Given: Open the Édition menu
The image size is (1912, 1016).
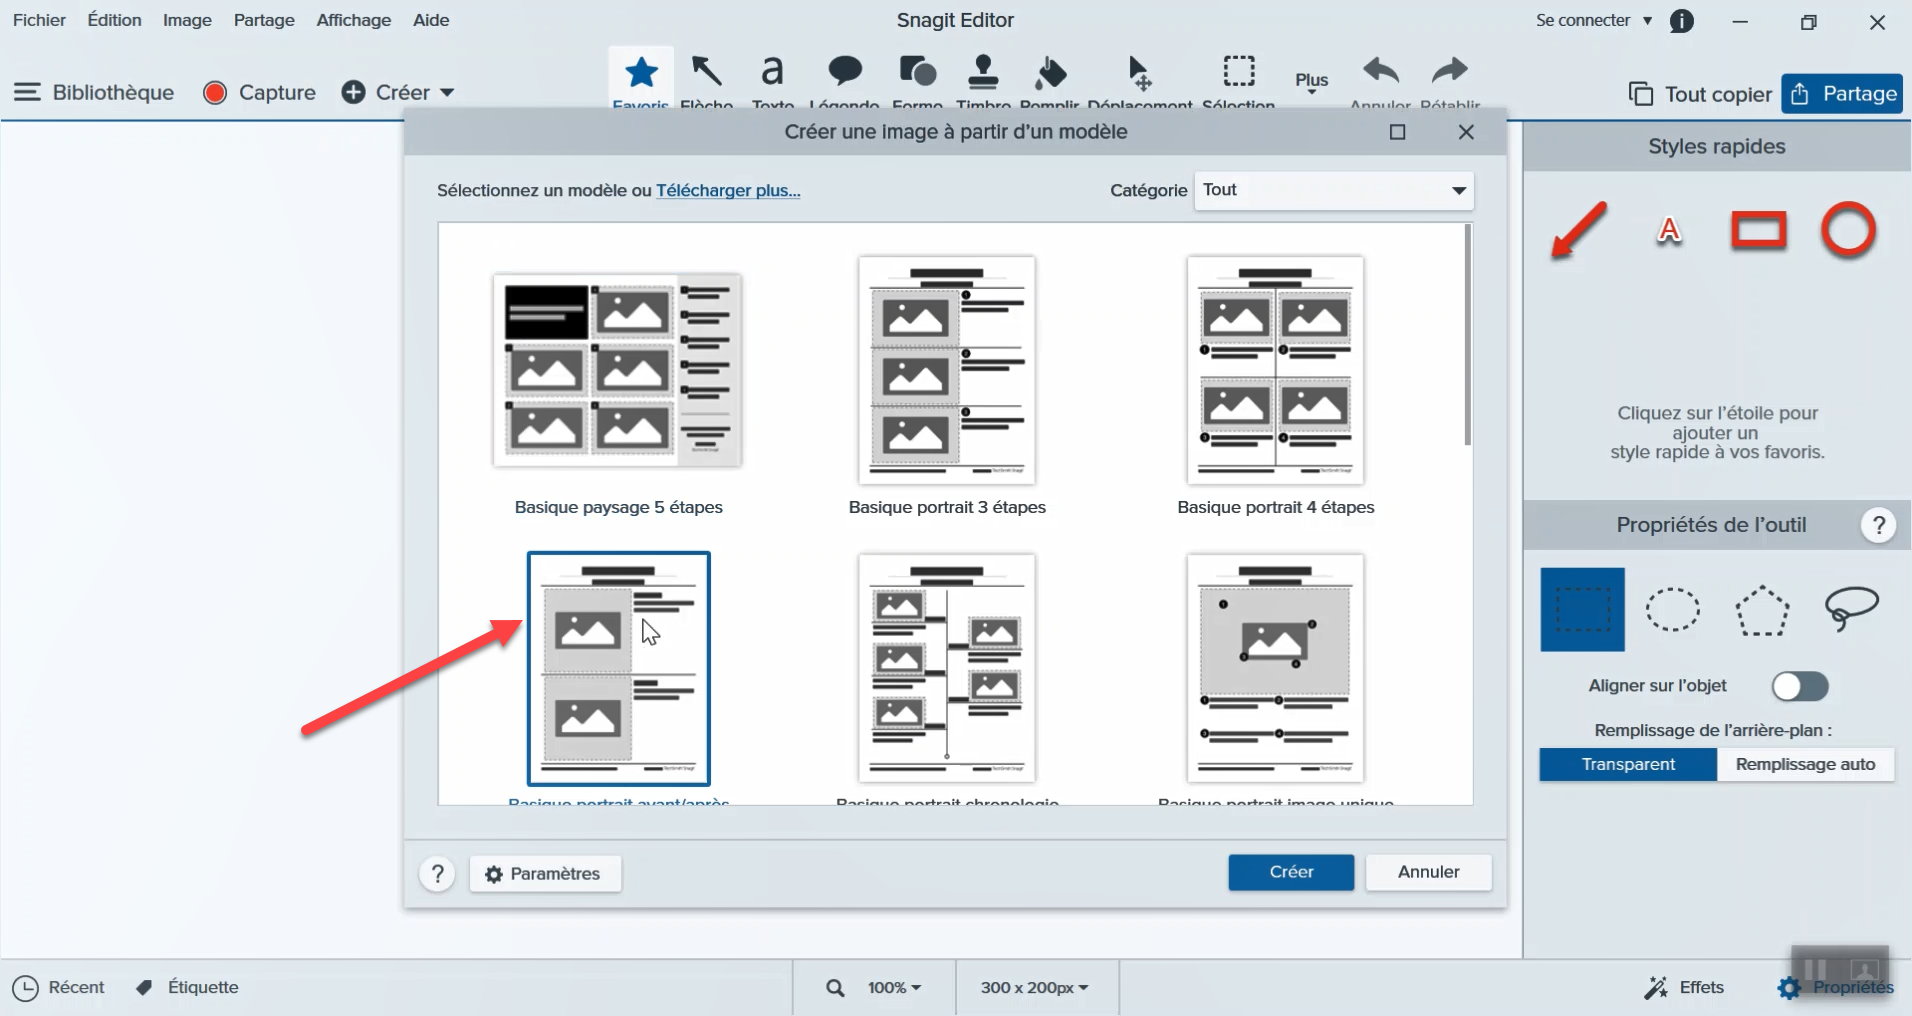Looking at the screenshot, I should [x=114, y=20].
